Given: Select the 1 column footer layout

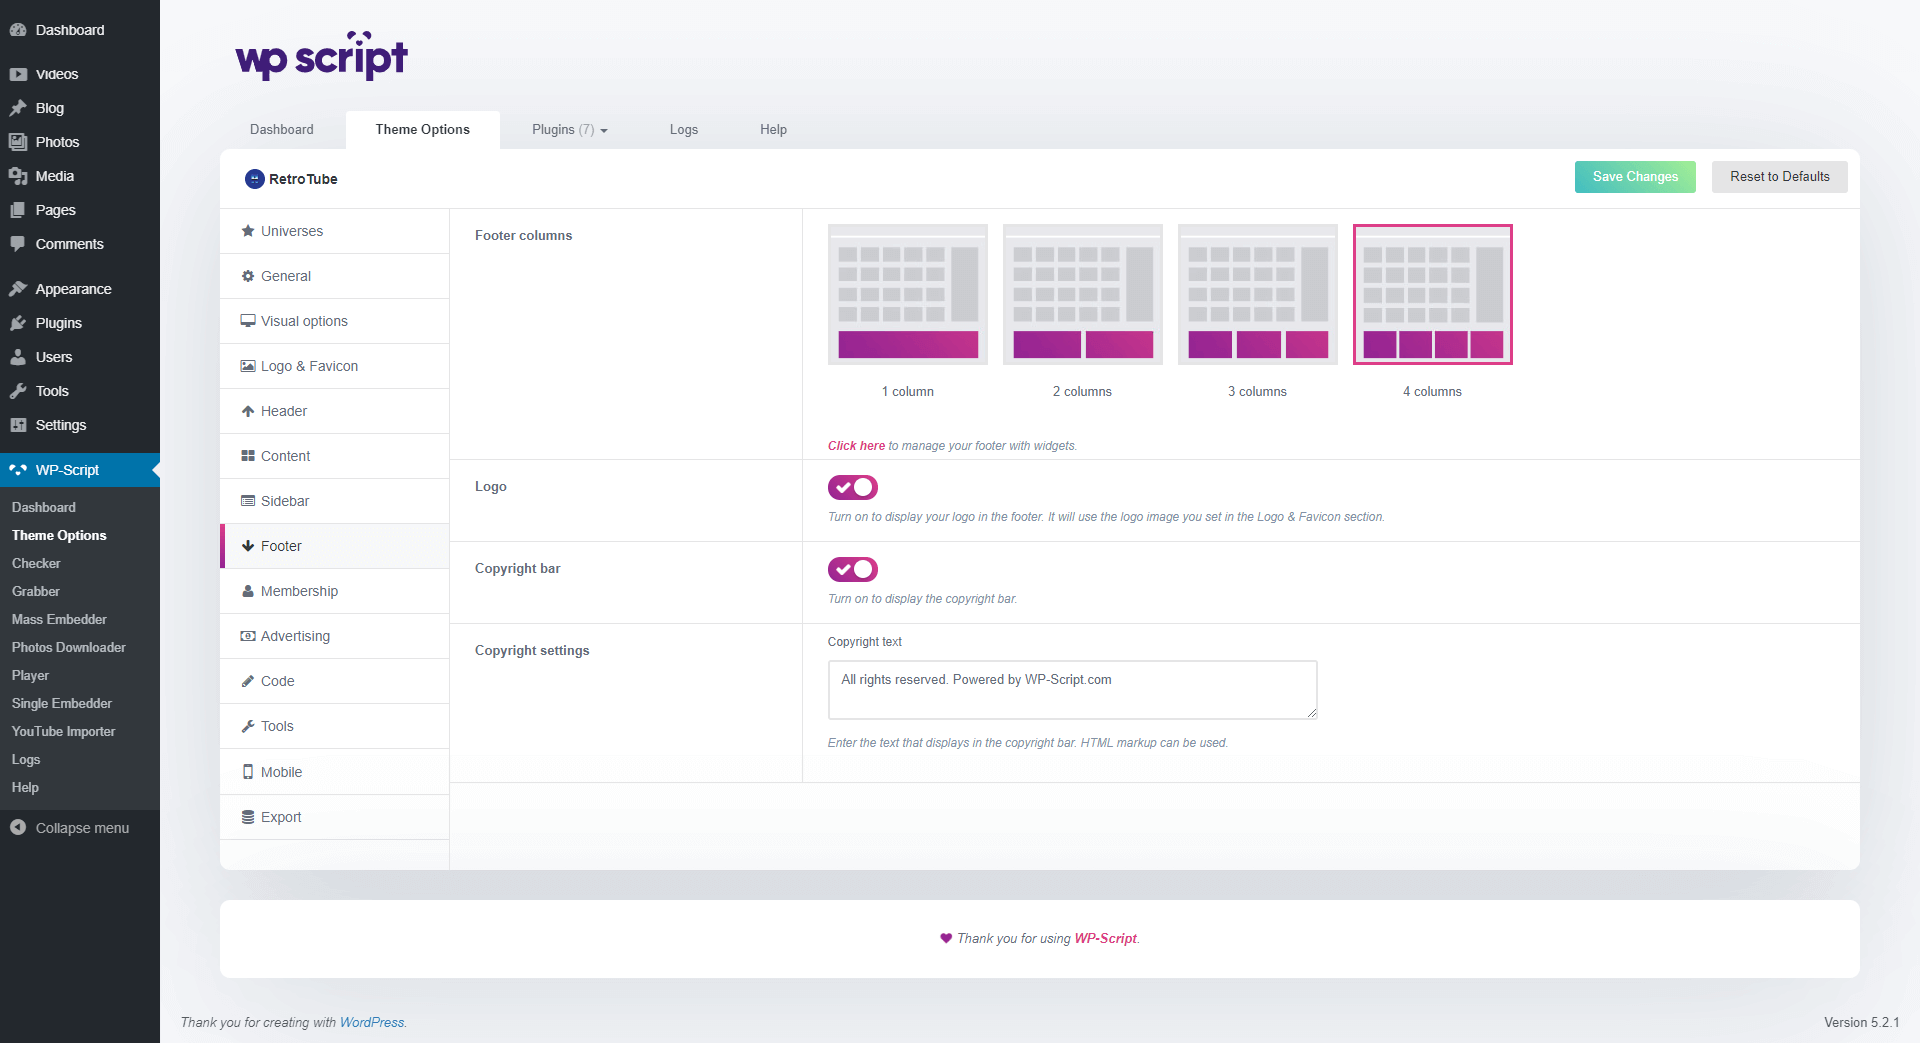Looking at the screenshot, I should [x=908, y=294].
